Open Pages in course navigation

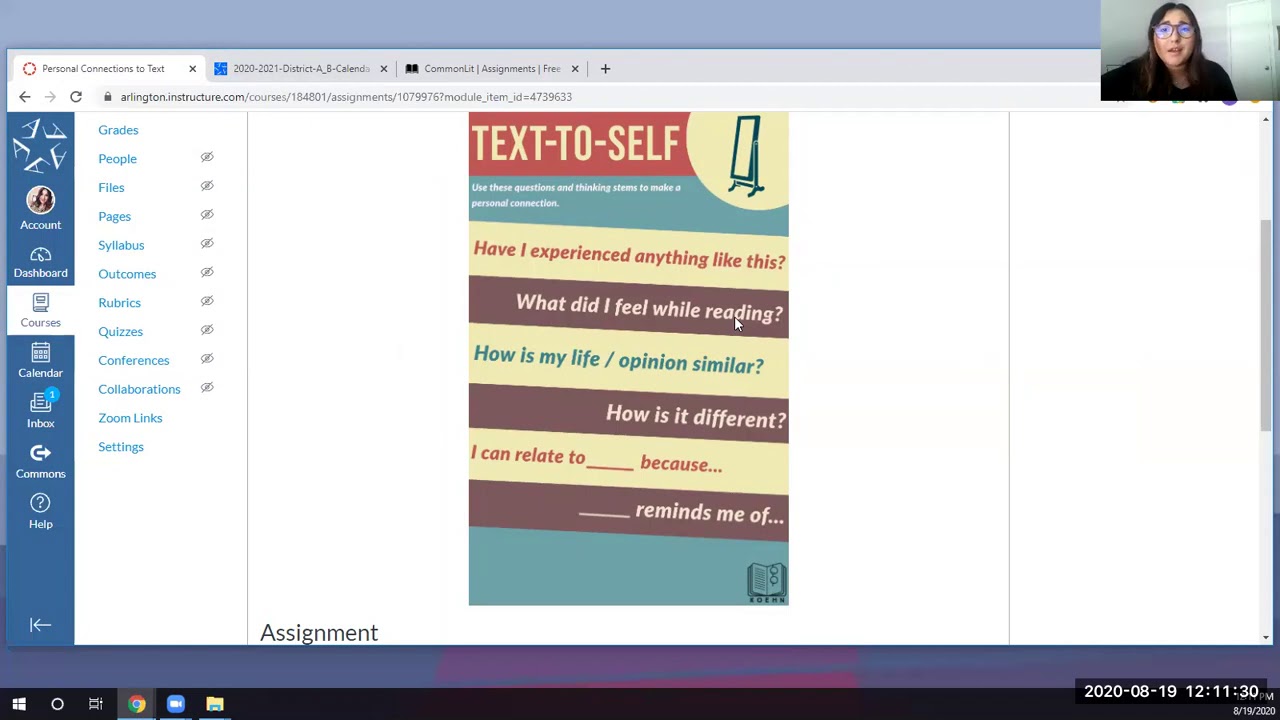(x=114, y=216)
